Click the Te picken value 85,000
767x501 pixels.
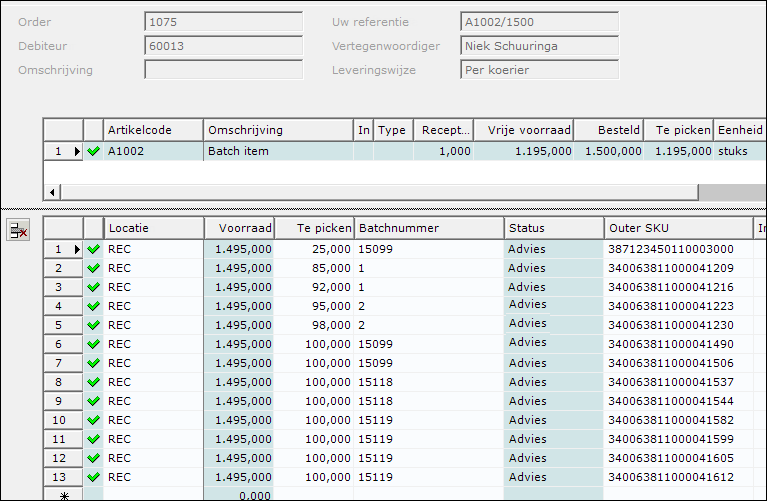pyautogui.click(x=314, y=268)
